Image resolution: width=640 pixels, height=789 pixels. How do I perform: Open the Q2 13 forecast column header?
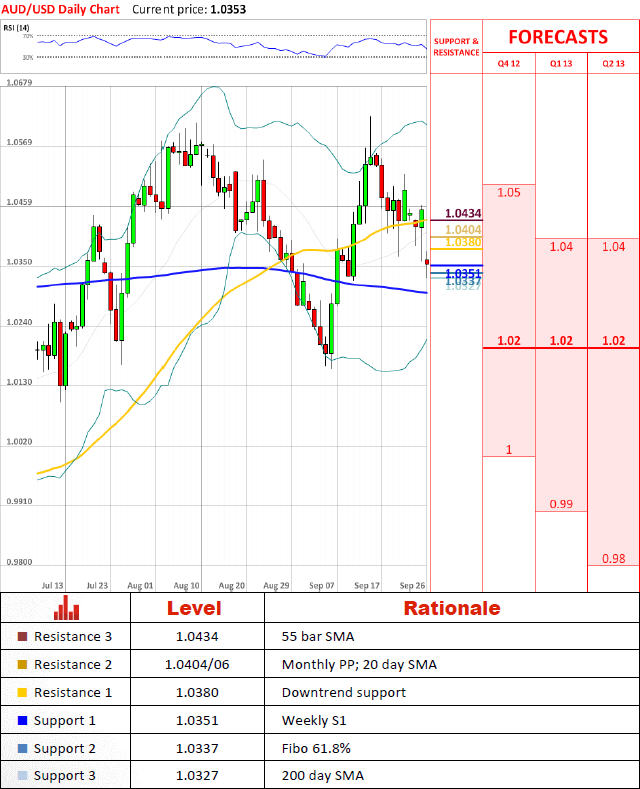613,65
